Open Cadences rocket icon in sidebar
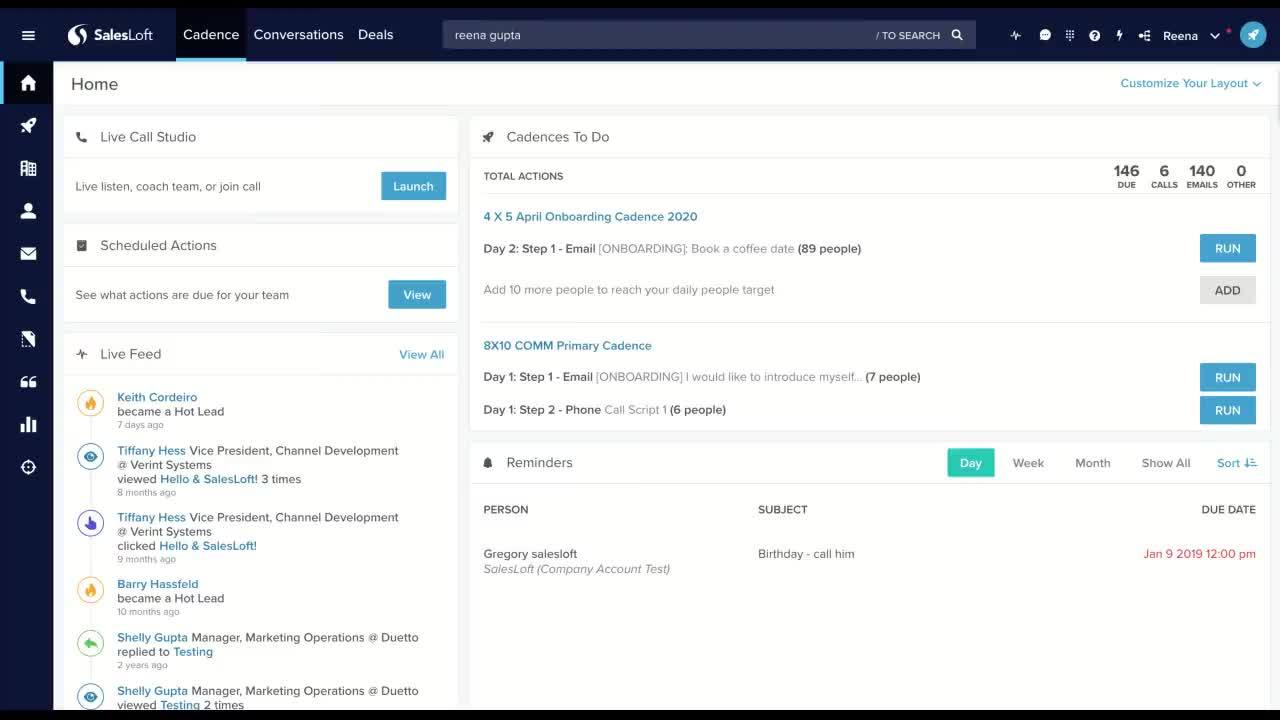Screen dimensions: 1280x720 click(x=28, y=125)
